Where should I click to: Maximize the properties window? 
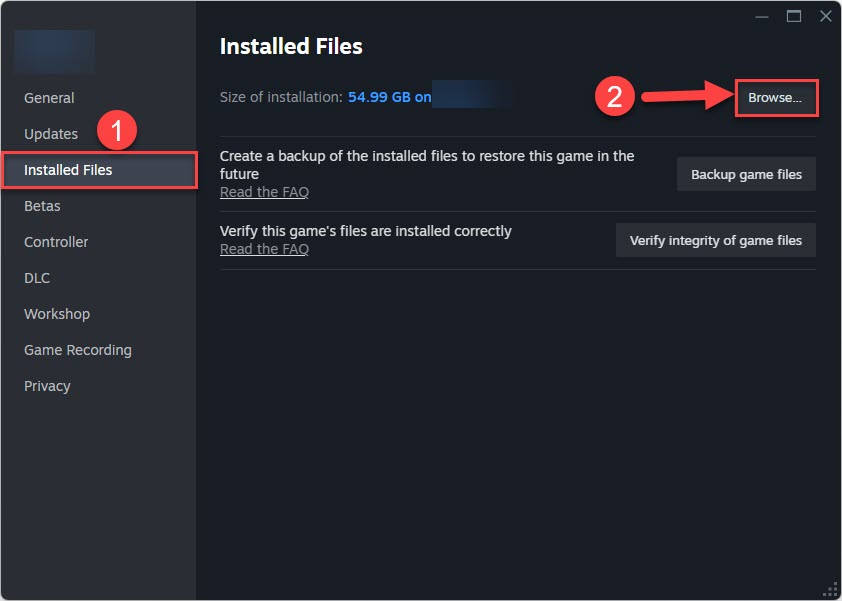[x=794, y=17]
